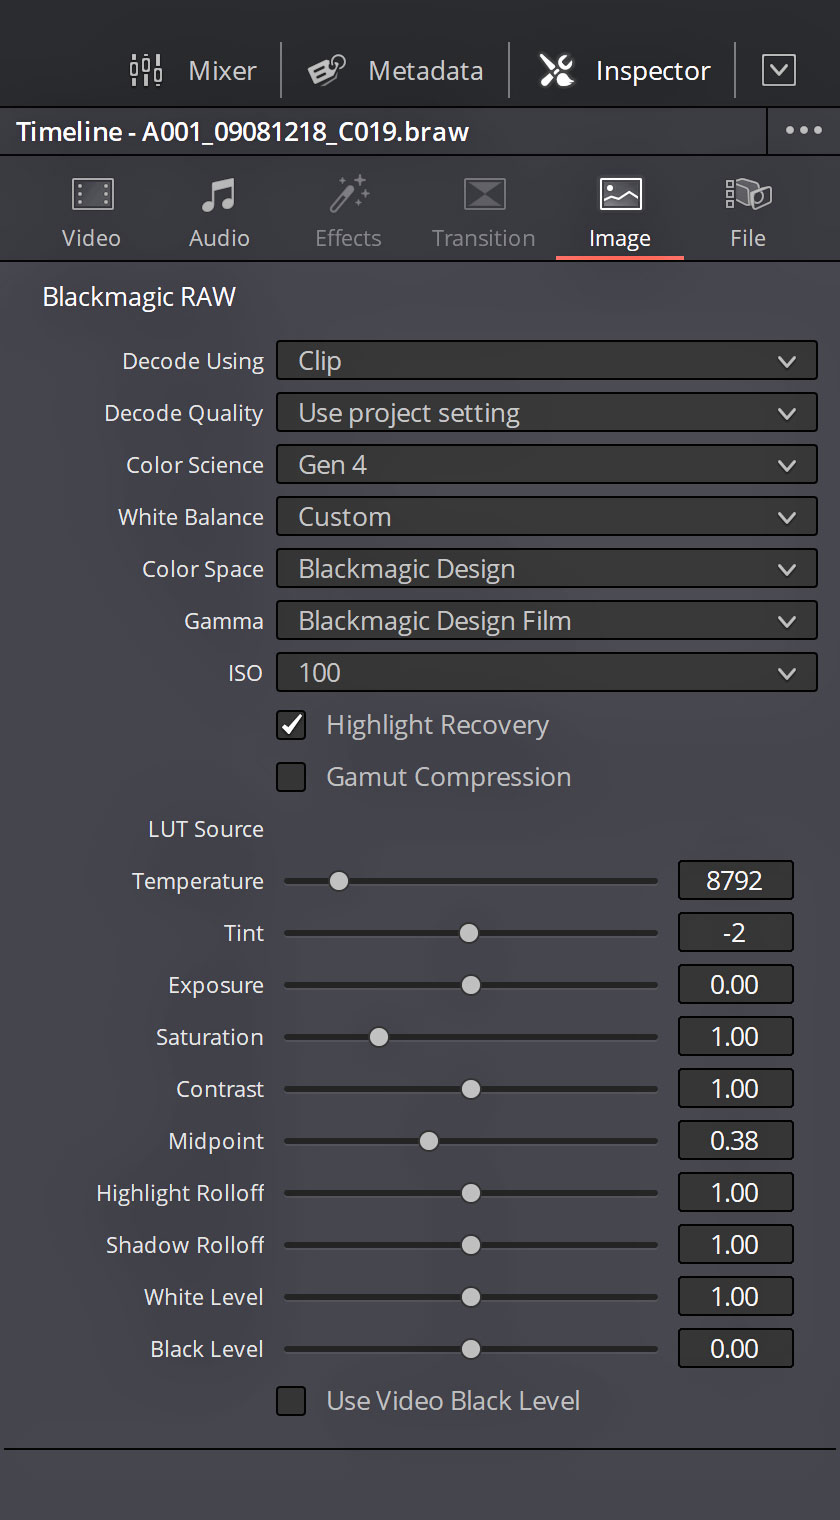Click the Black Level value field
The image size is (840, 1520).
(735, 1349)
